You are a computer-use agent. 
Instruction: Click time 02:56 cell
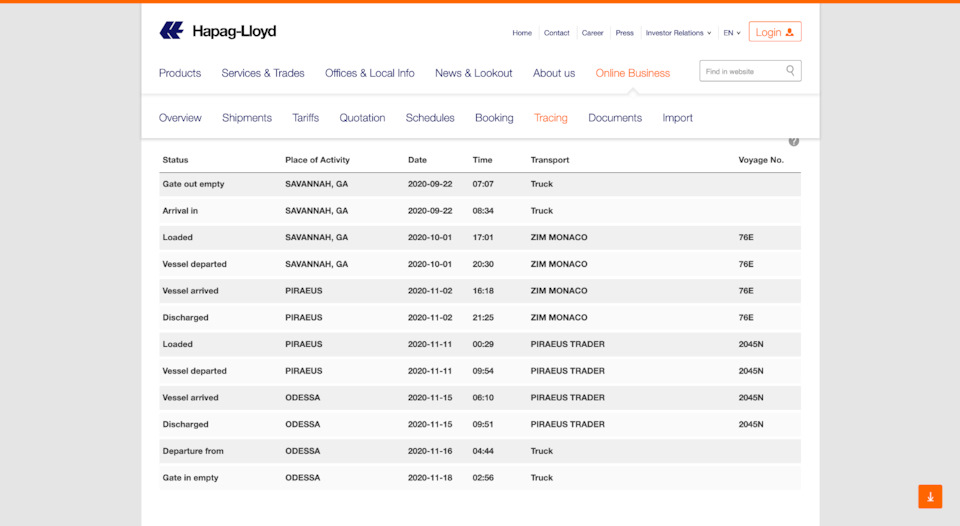pyautogui.click(x=482, y=478)
